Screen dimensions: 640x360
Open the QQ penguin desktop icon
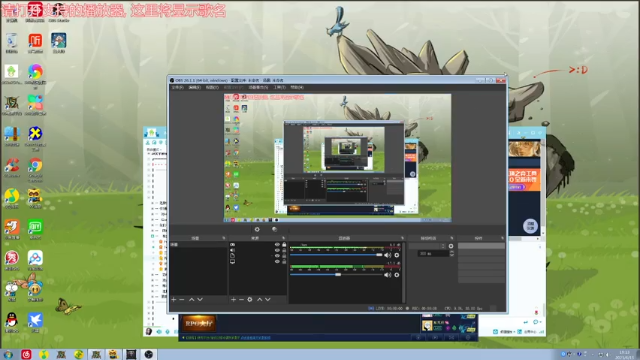tap(11, 322)
